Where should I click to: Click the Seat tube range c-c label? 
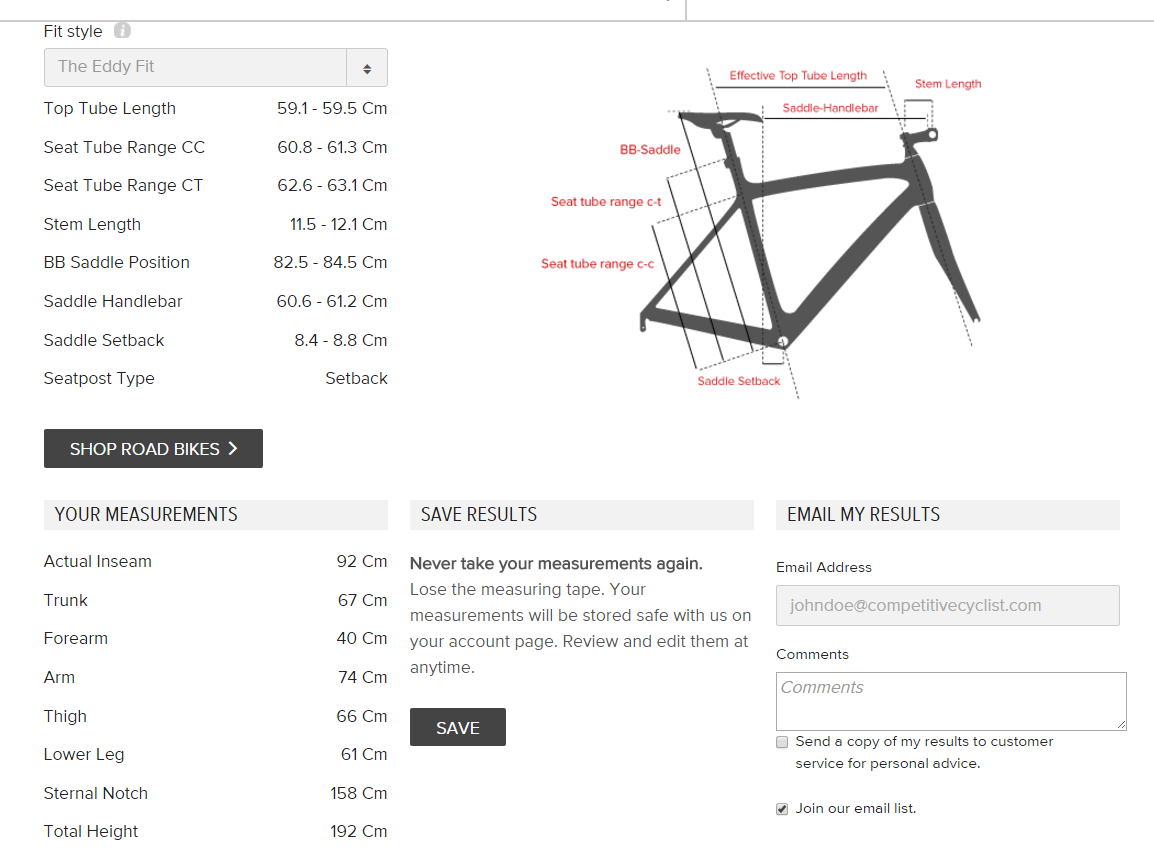click(597, 264)
